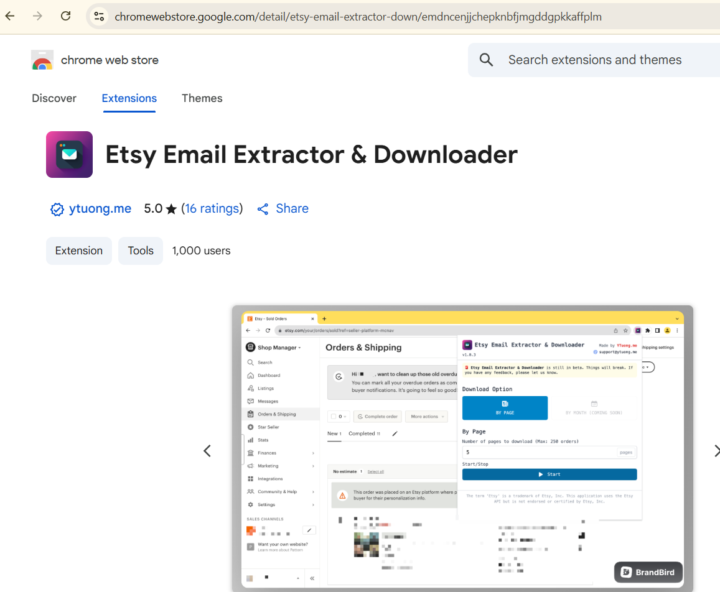Open the Themes tab

(202, 98)
